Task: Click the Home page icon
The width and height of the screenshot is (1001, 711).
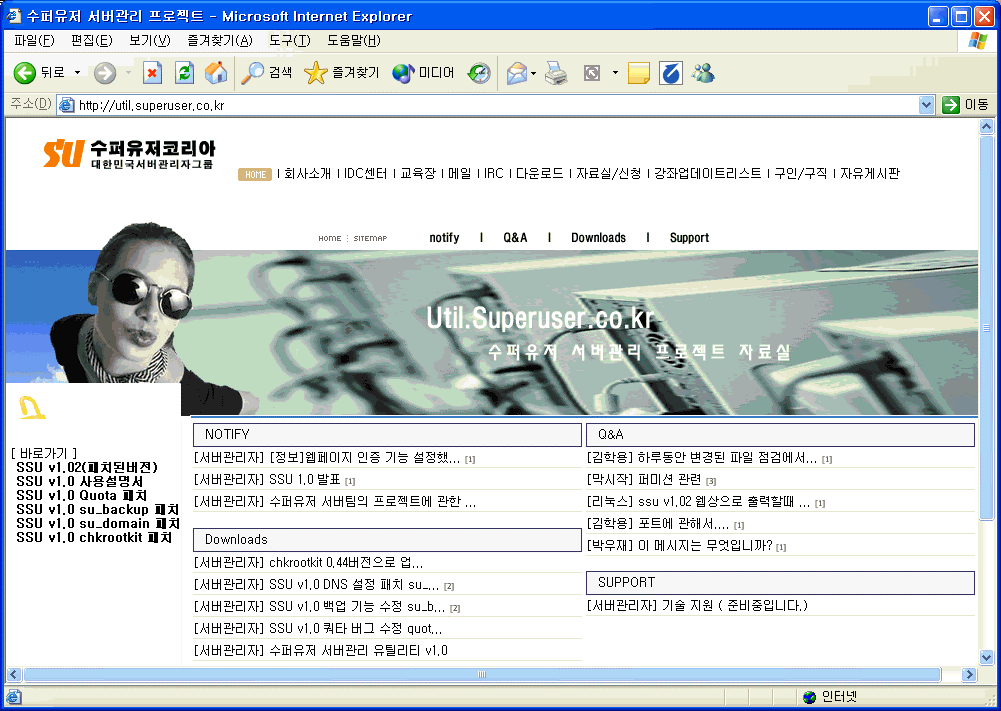Action: point(216,73)
